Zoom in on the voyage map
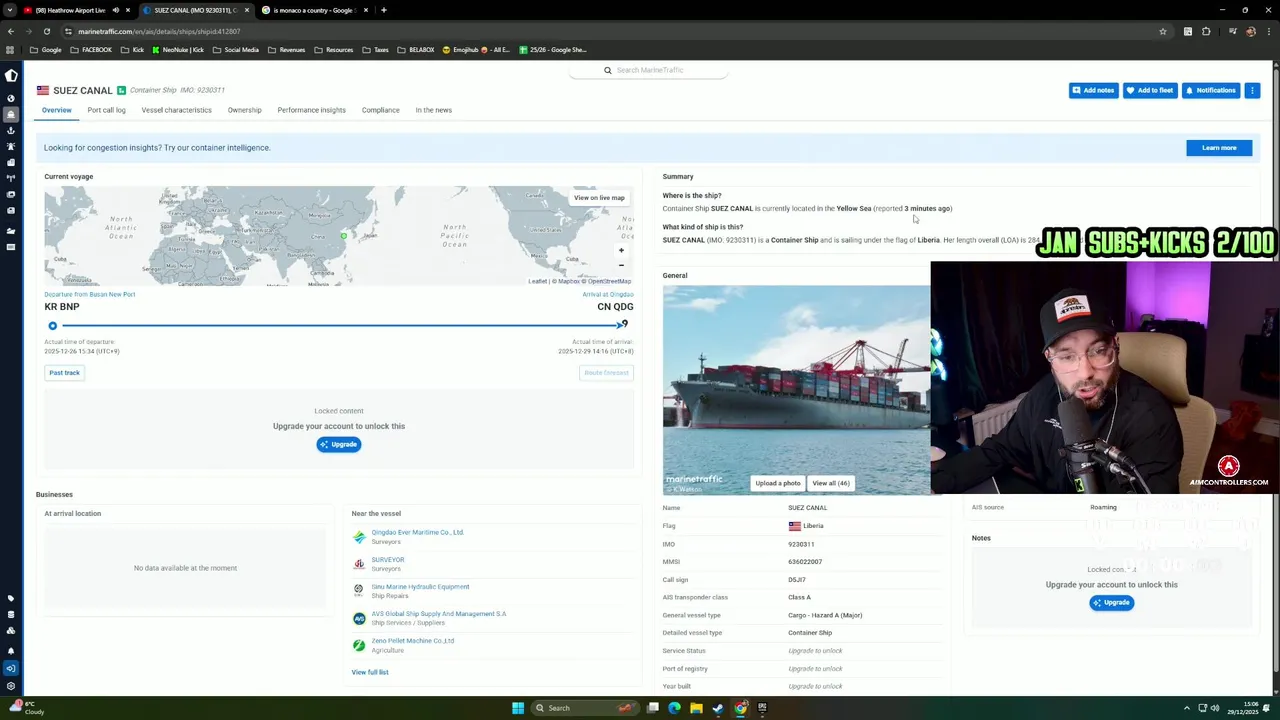1280x720 pixels. [x=621, y=251]
